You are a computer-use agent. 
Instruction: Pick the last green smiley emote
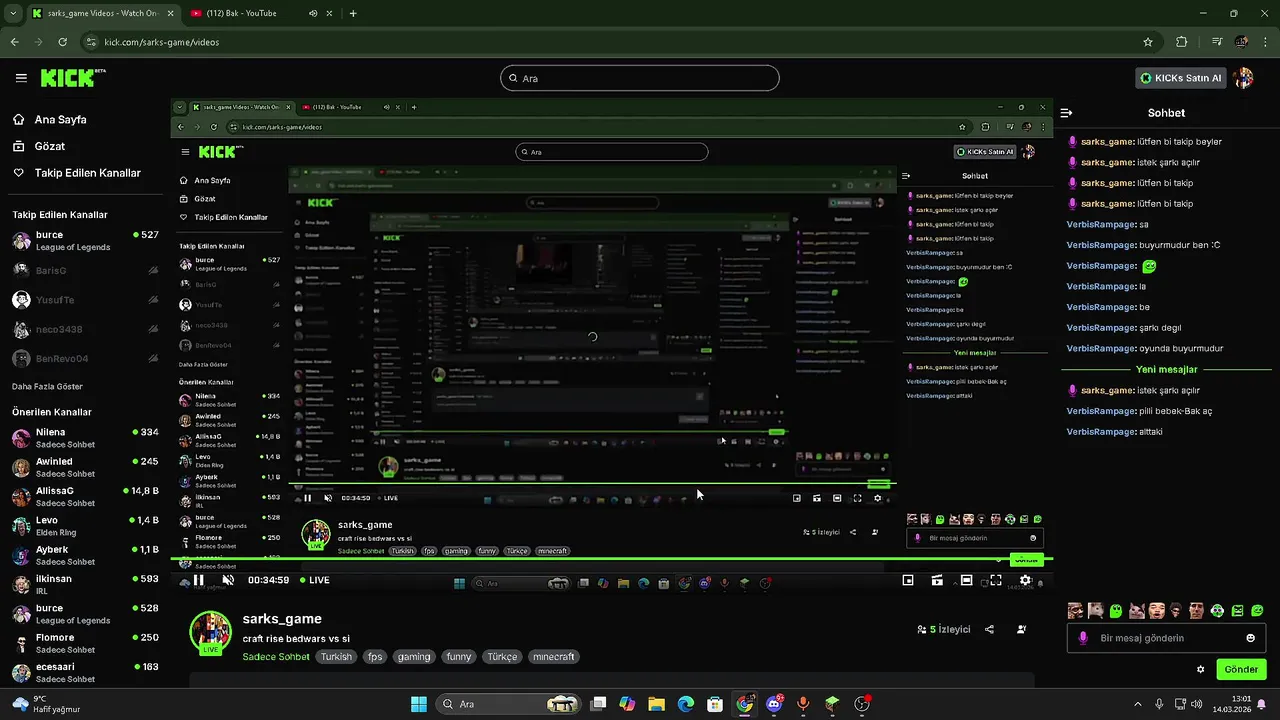1258,610
